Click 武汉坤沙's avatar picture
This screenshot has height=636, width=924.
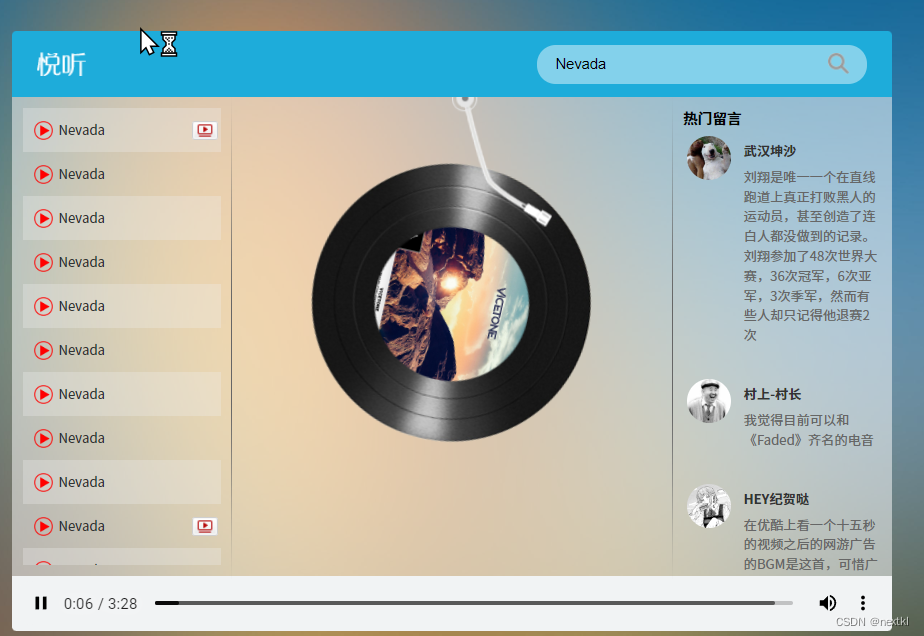point(708,158)
